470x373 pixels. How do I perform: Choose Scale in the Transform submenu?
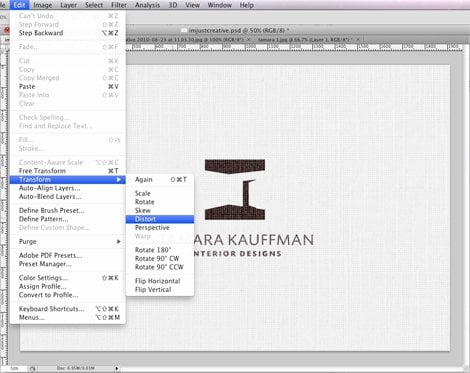[160, 193]
